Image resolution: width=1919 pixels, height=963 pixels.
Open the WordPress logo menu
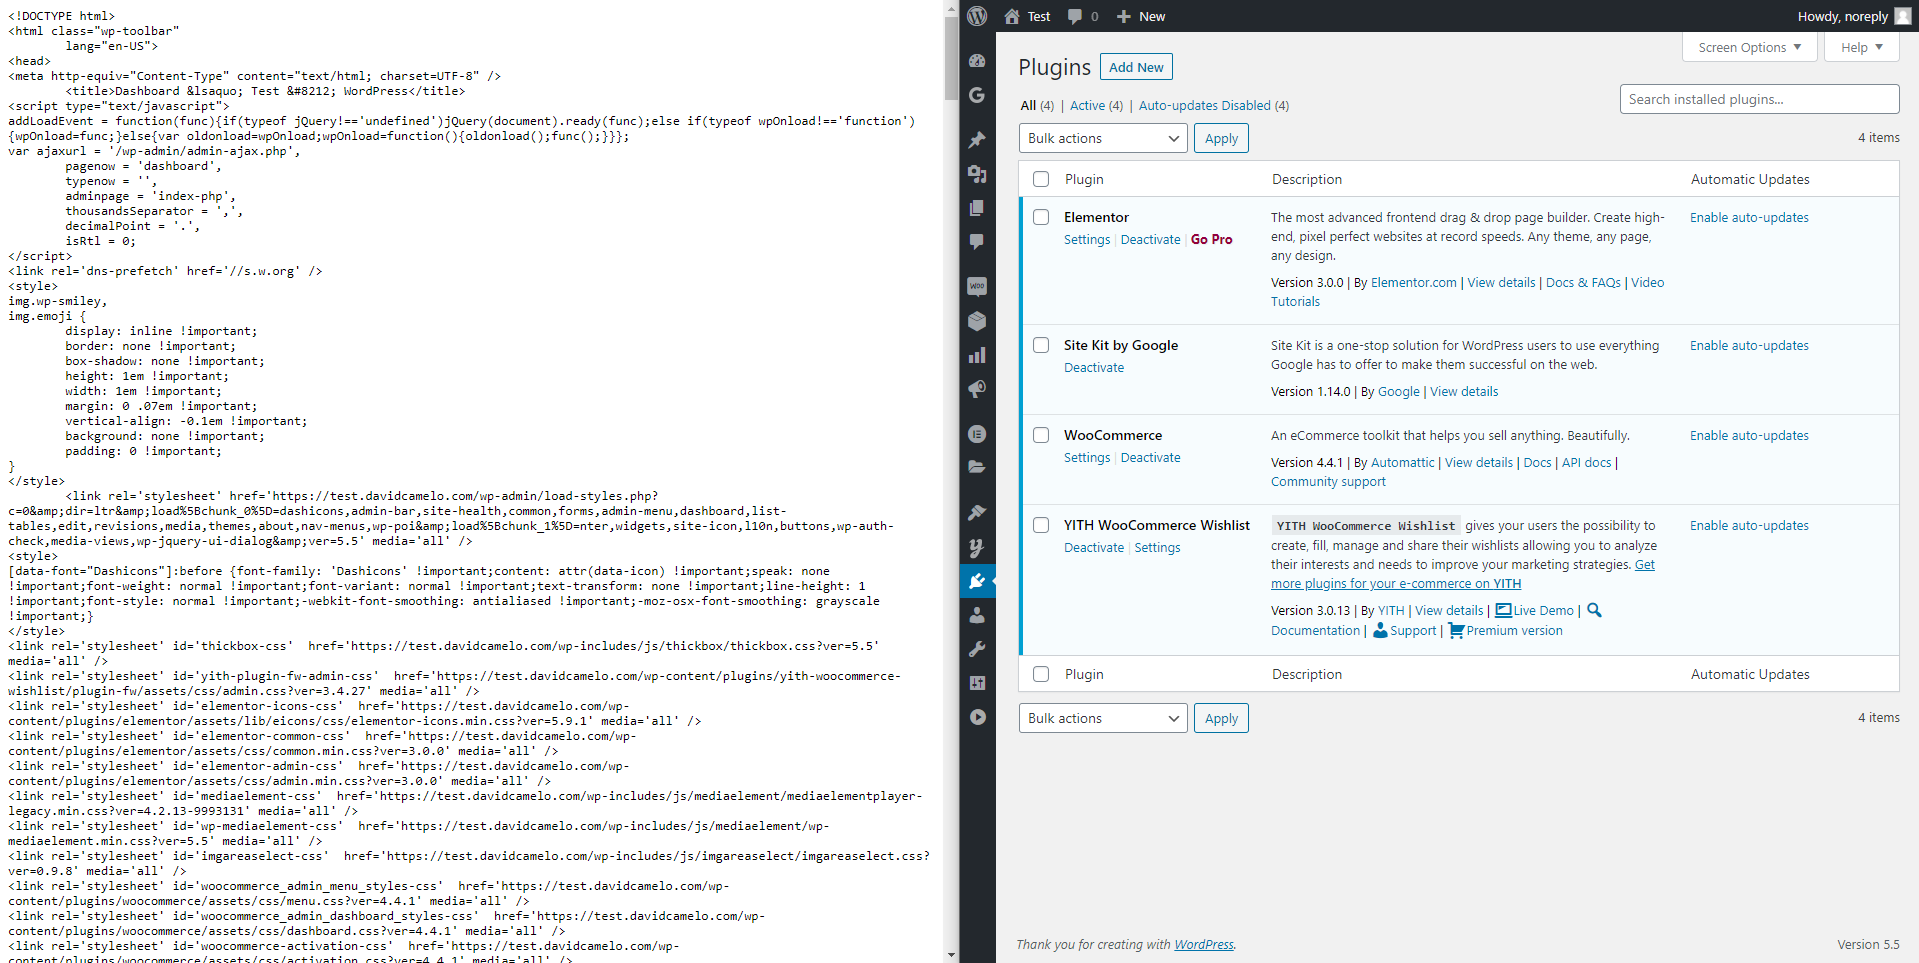(977, 16)
